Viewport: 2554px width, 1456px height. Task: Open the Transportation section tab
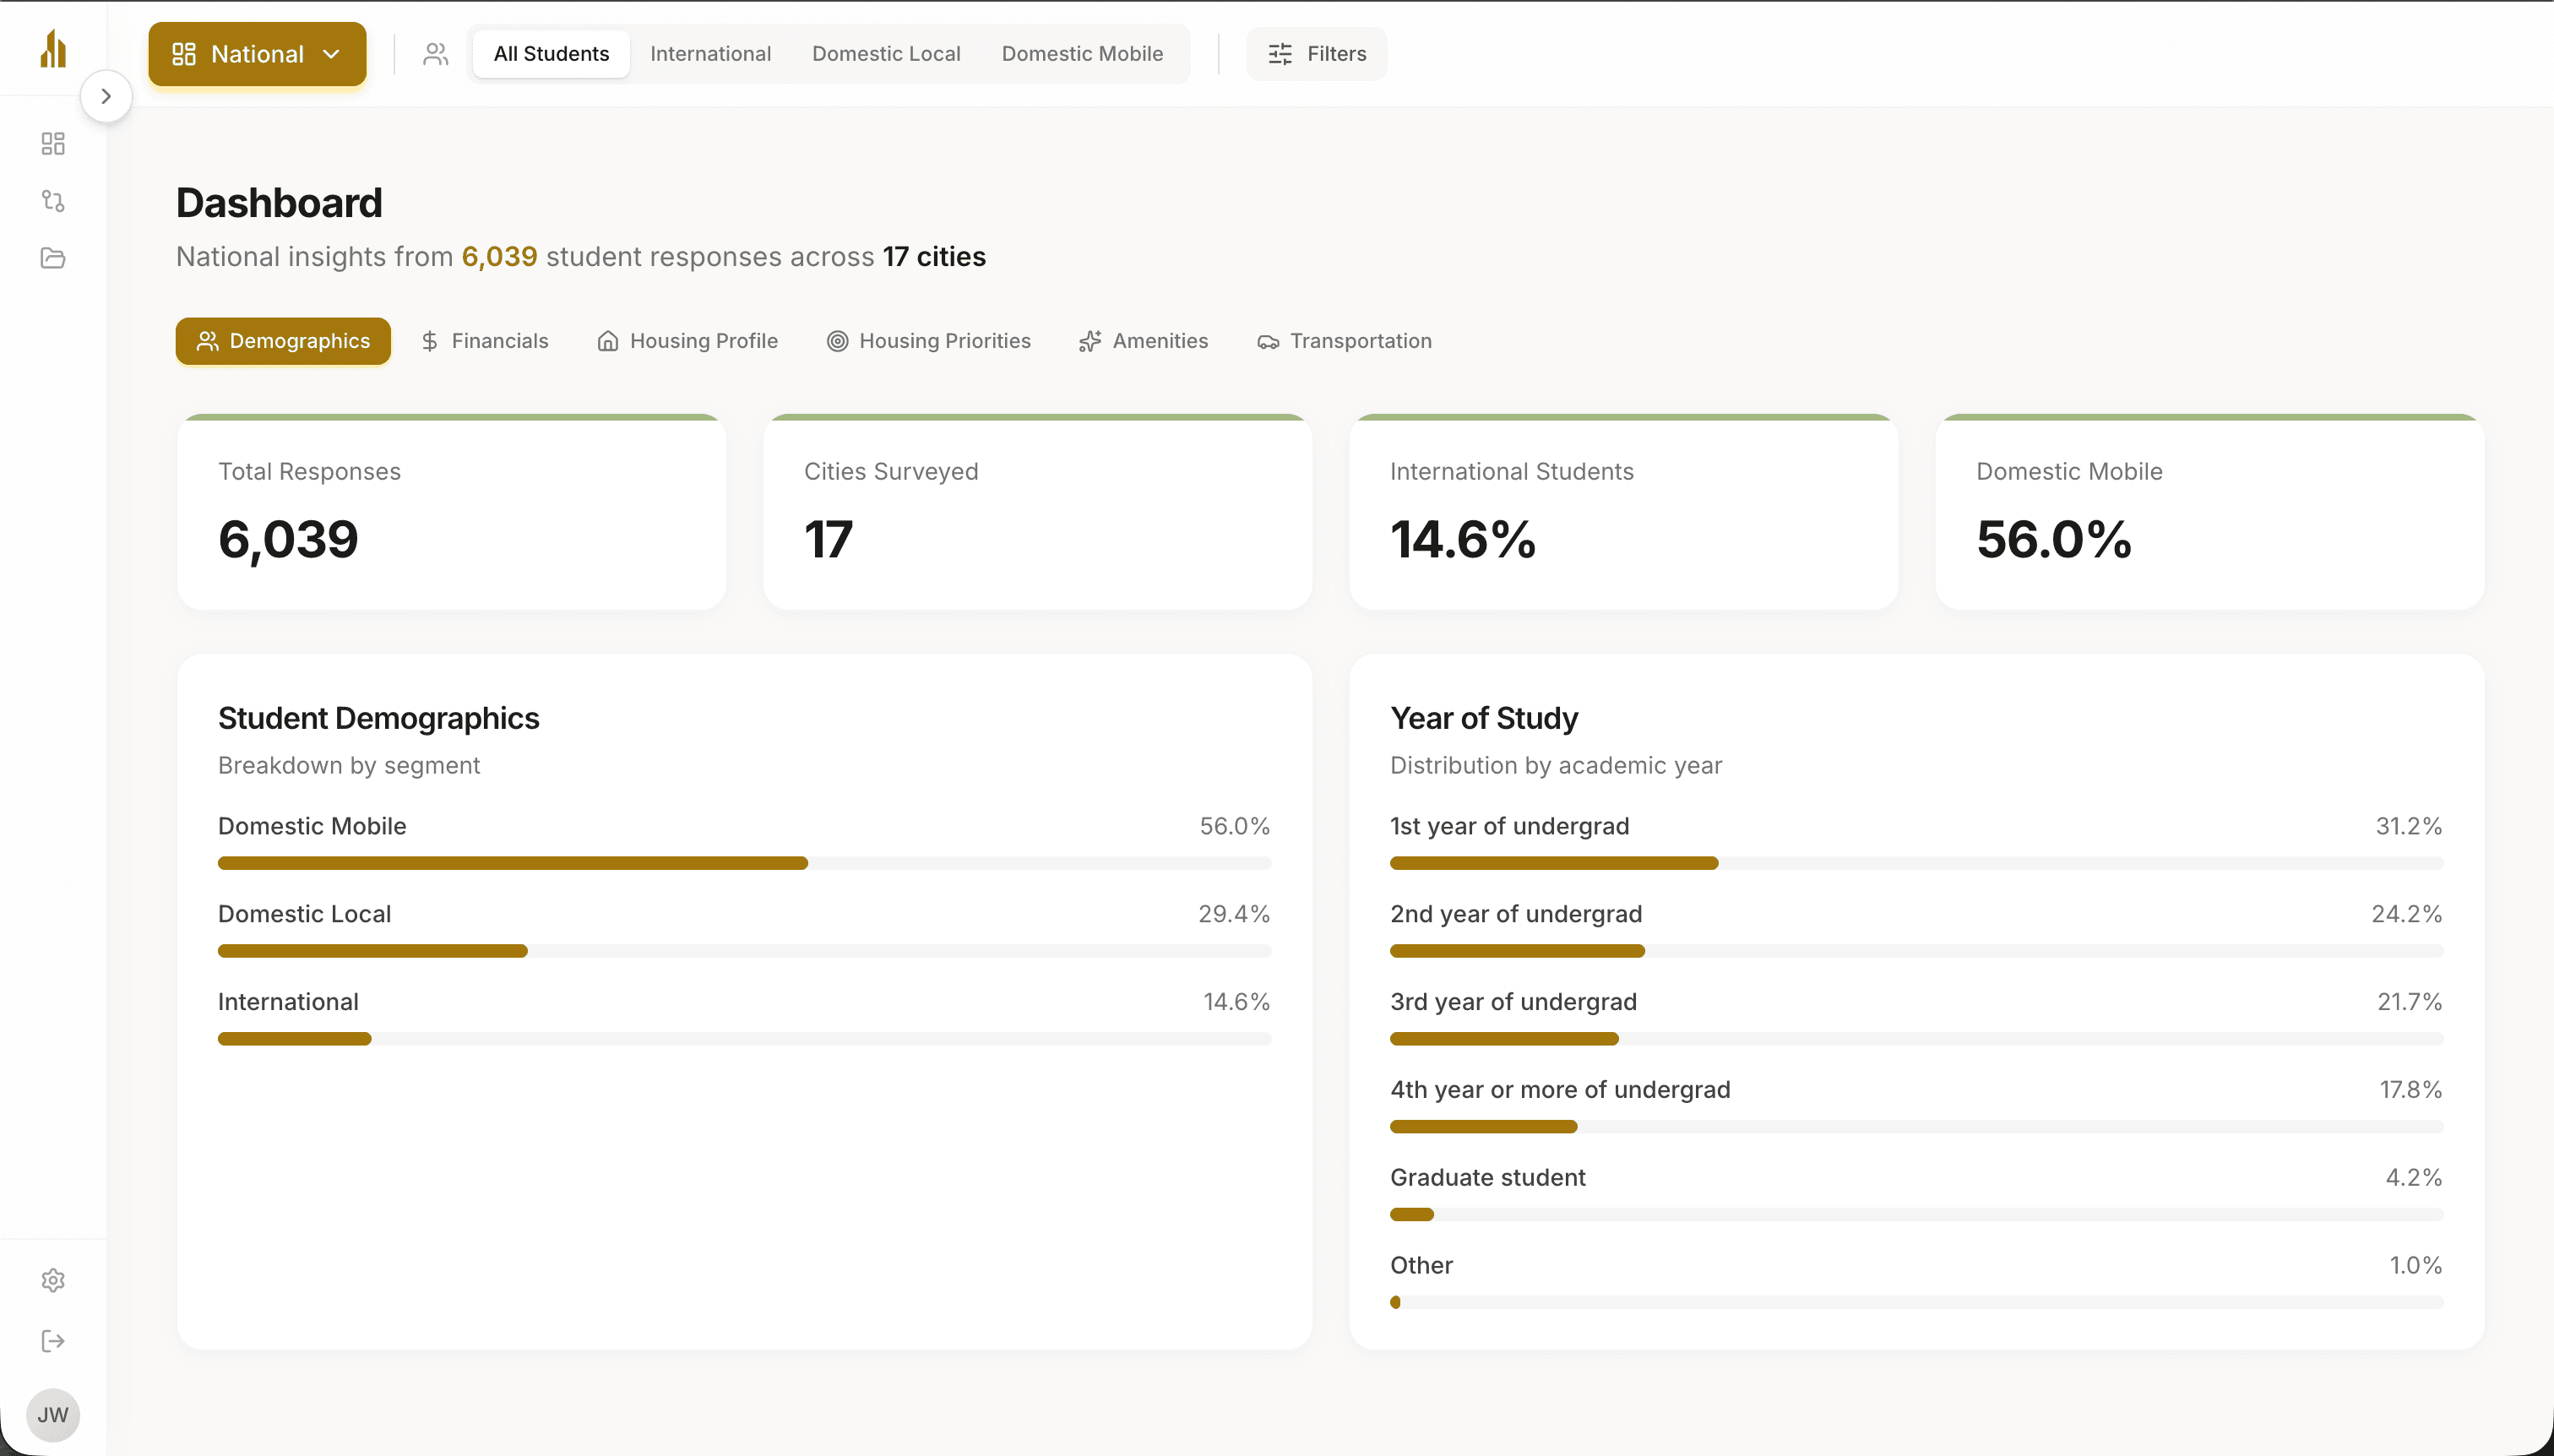[1344, 341]
